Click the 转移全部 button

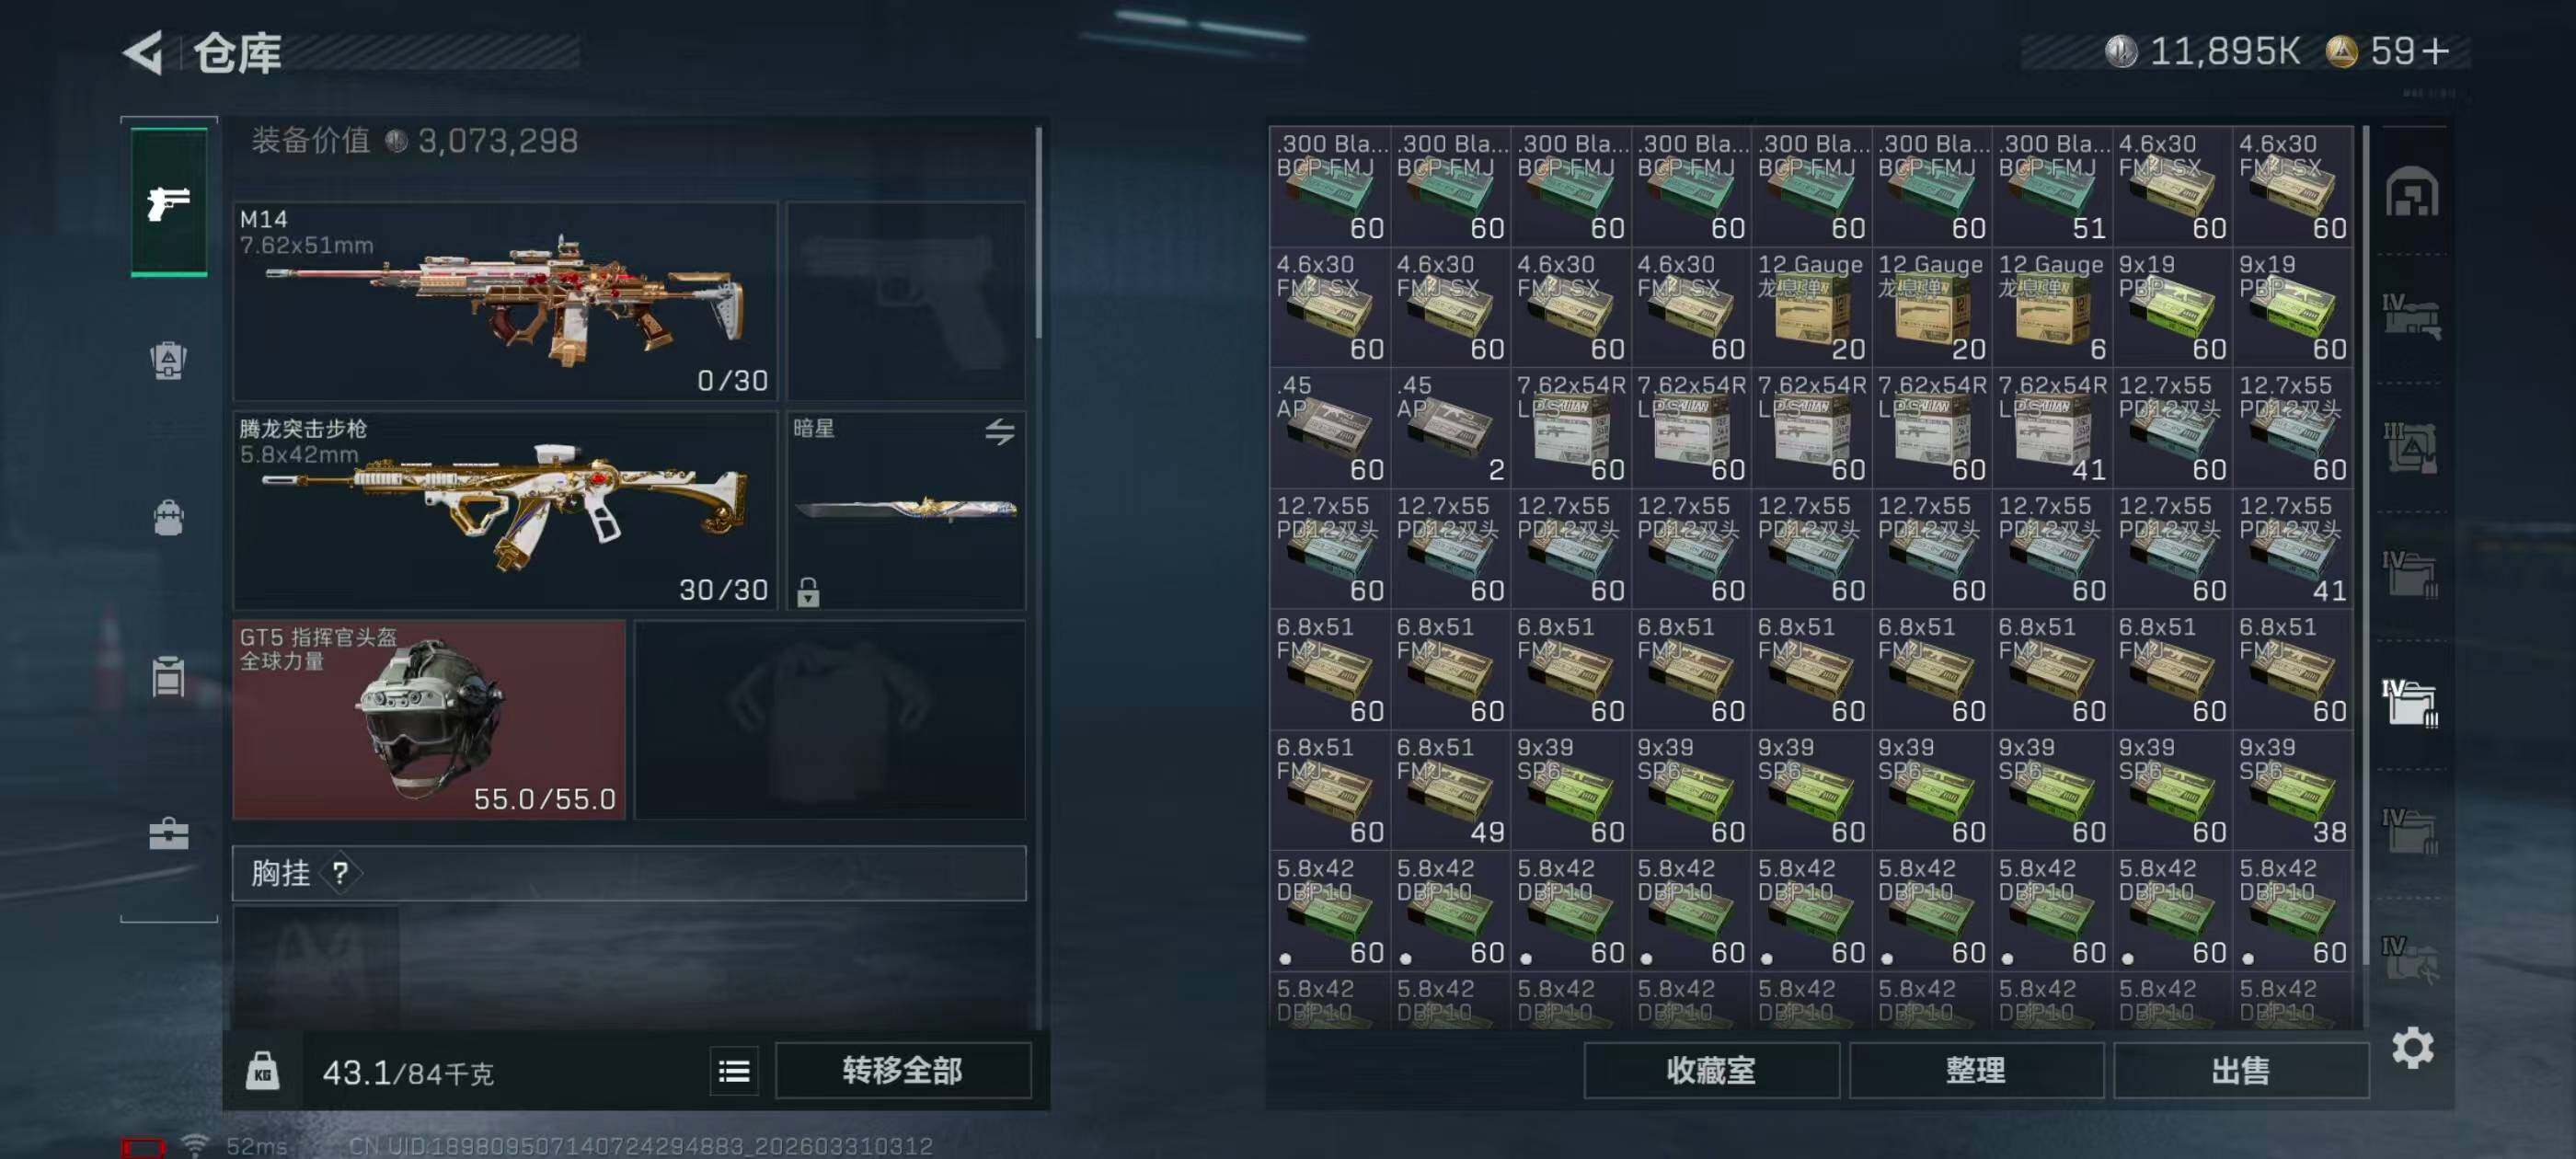(x=903, y=1071)
